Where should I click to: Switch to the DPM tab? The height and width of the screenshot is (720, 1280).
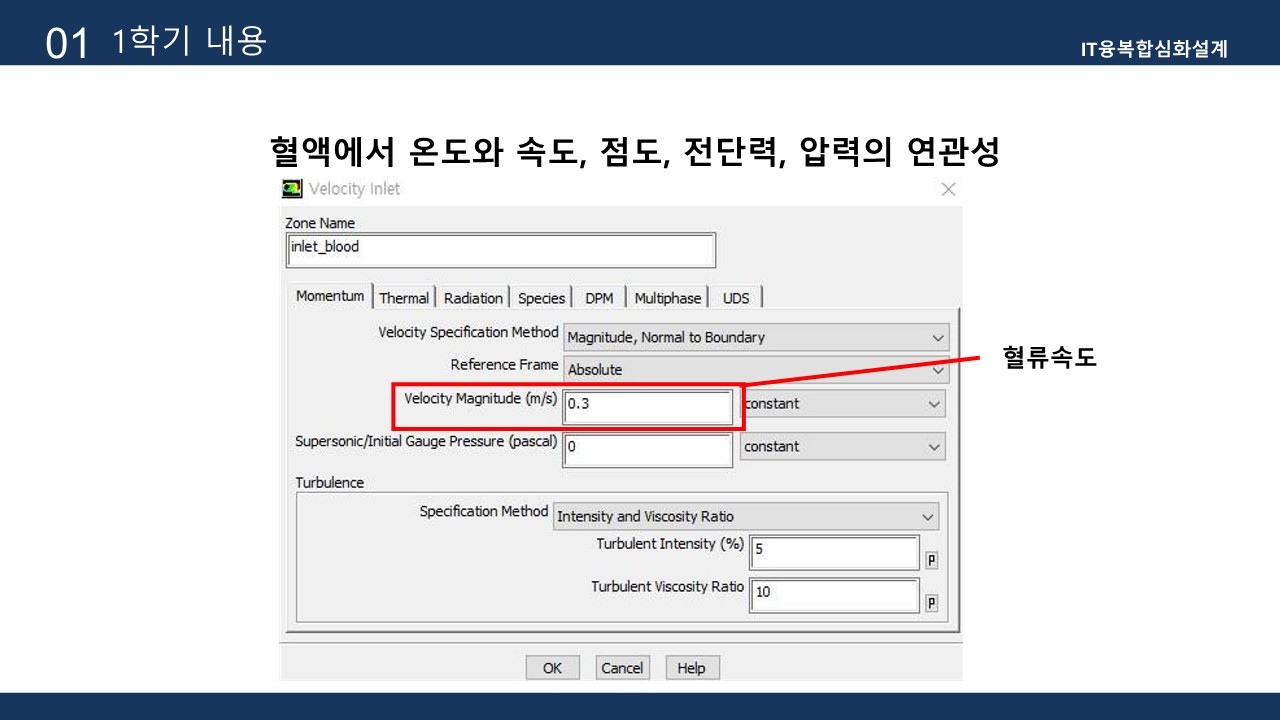point(599,298)
